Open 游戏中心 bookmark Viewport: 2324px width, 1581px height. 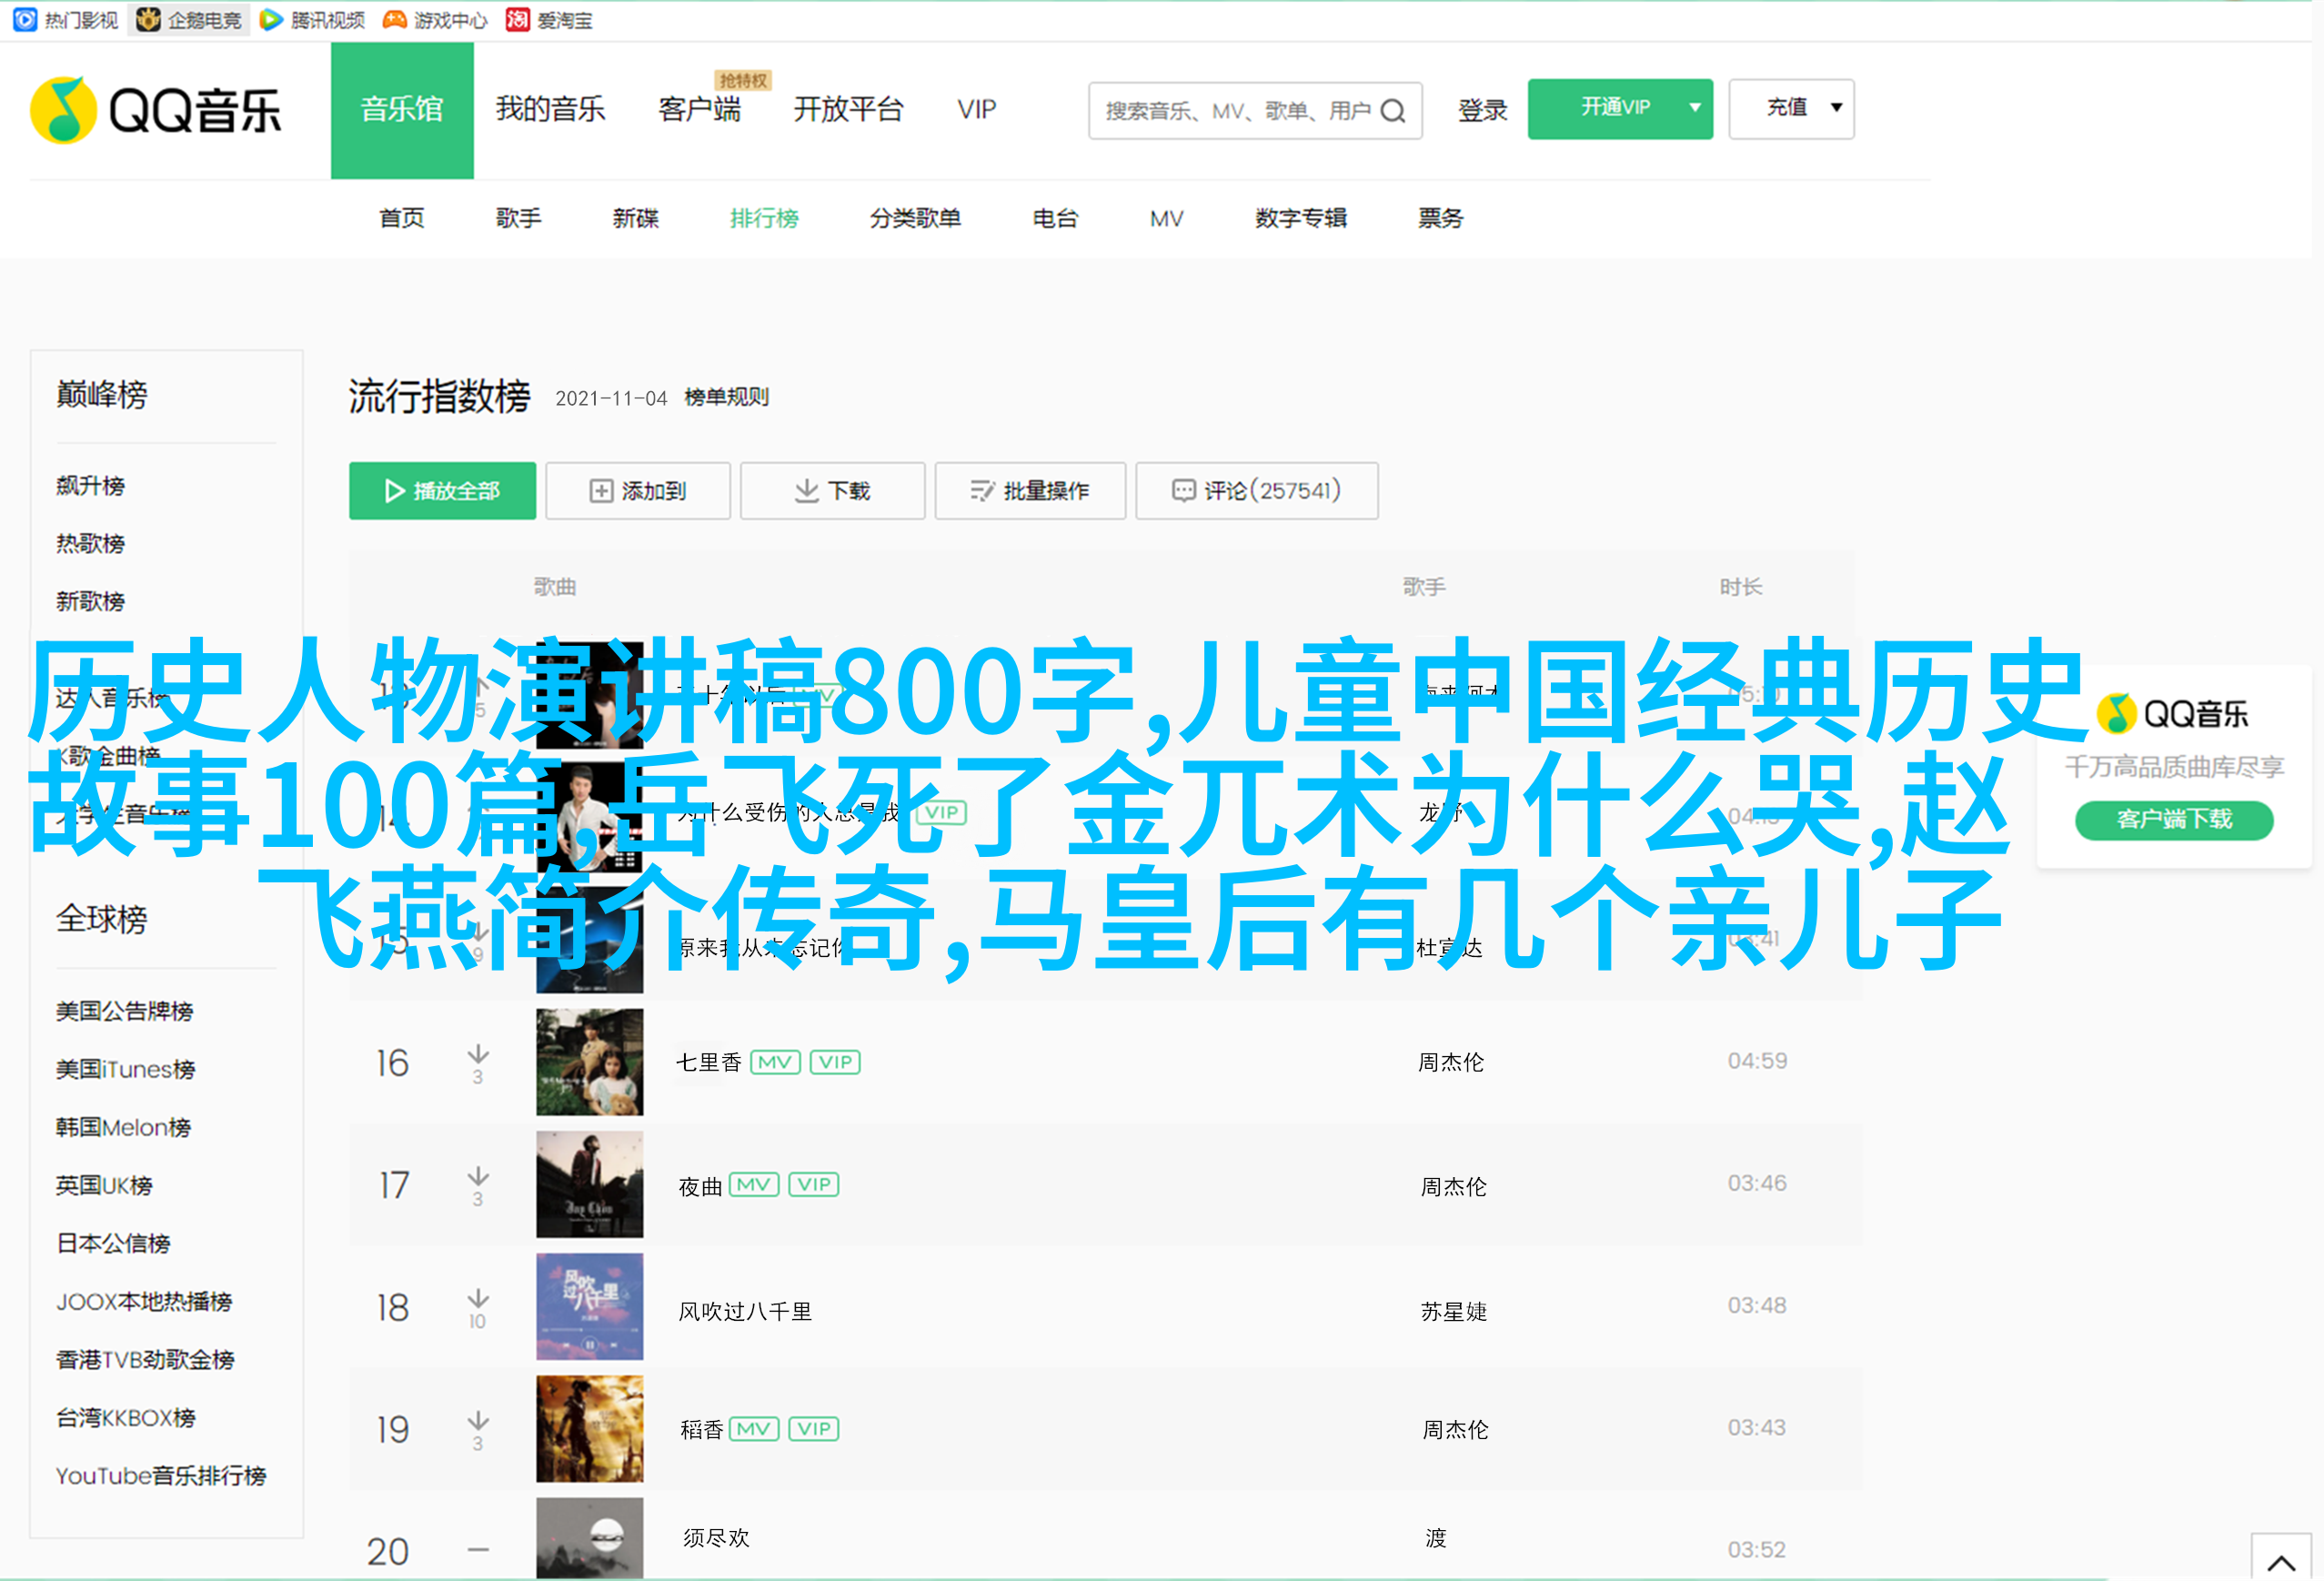coord(435,20)
